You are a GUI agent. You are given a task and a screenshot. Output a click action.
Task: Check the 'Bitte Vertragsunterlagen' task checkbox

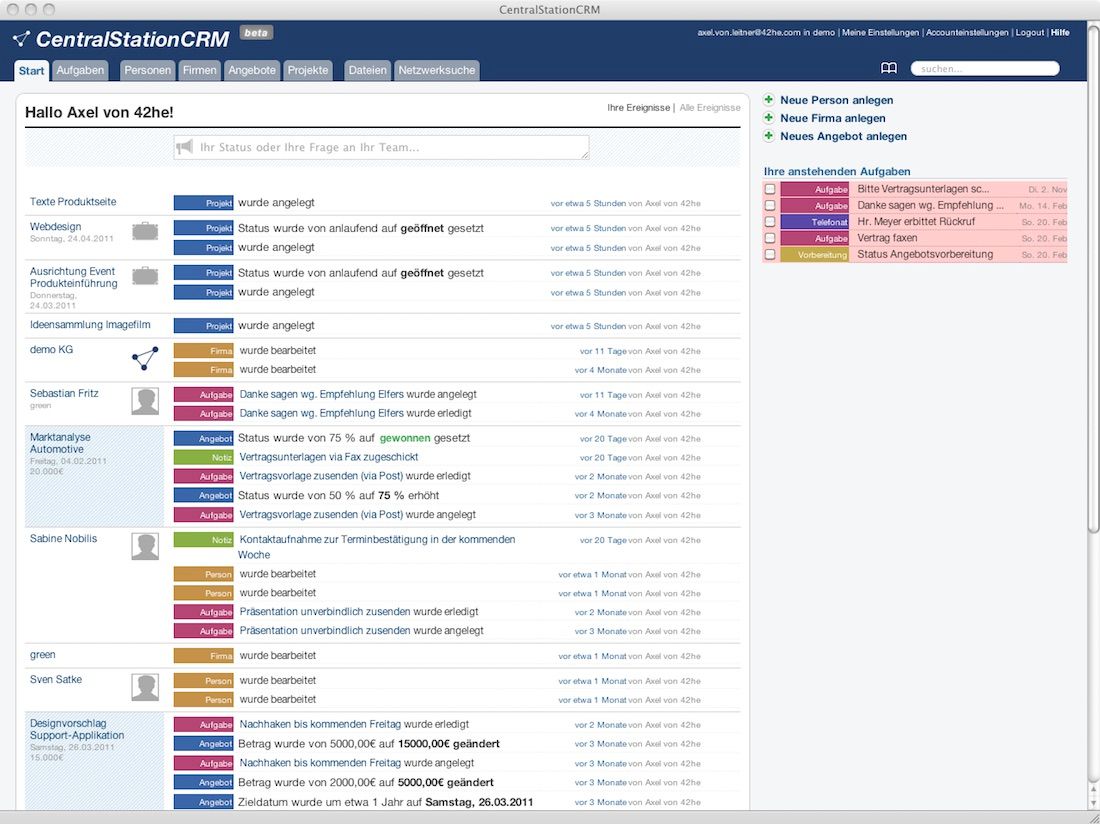770,189
